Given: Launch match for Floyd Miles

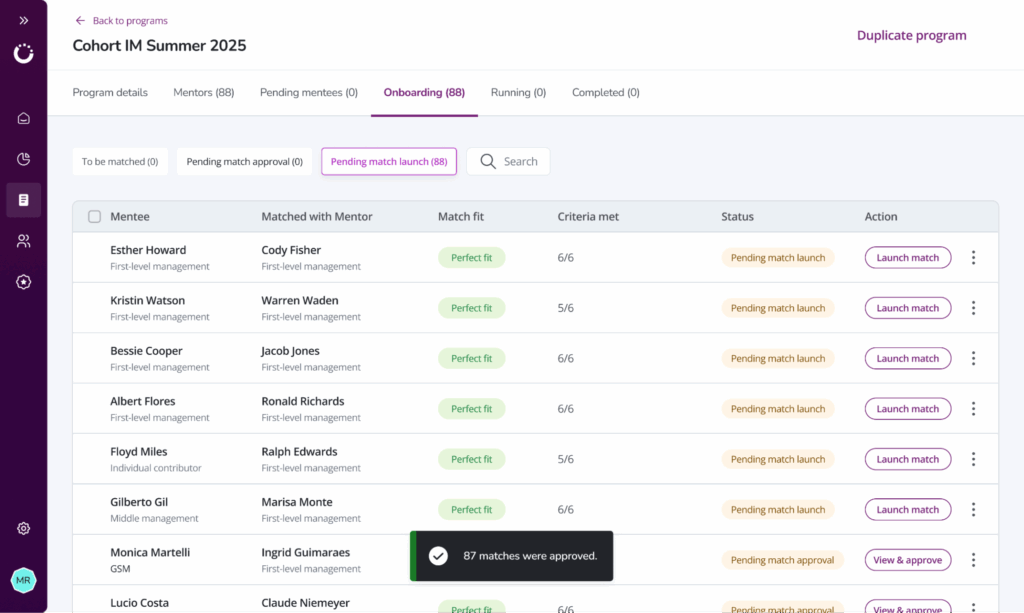Looking at the screenshot, I should click(908, 459).
